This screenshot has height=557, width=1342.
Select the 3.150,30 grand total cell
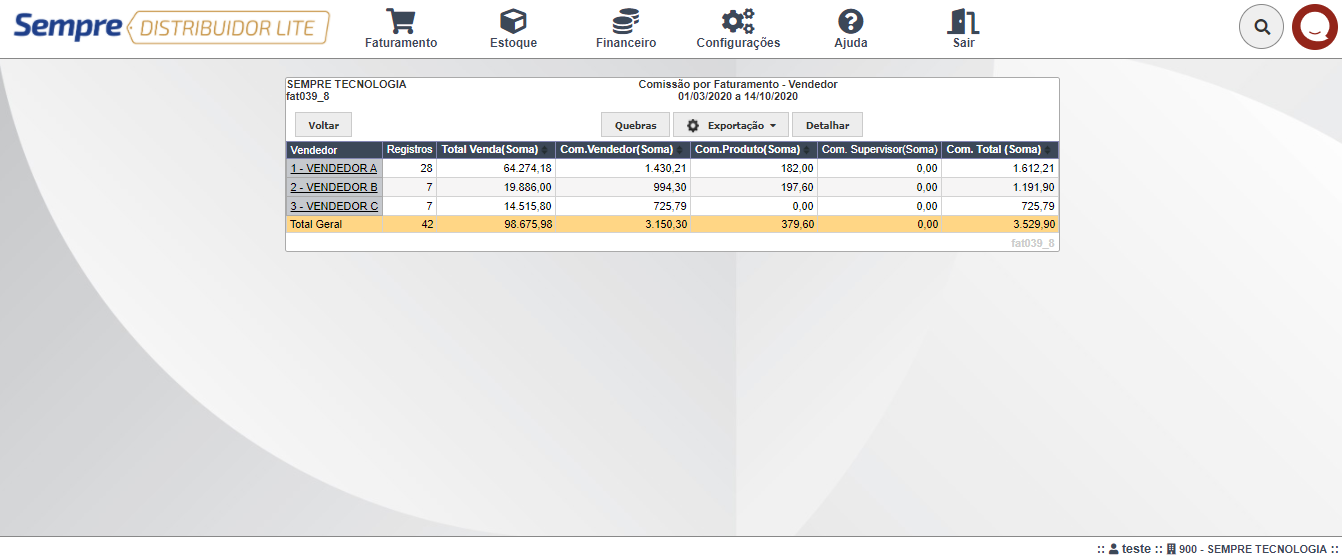tap(623, 225)
